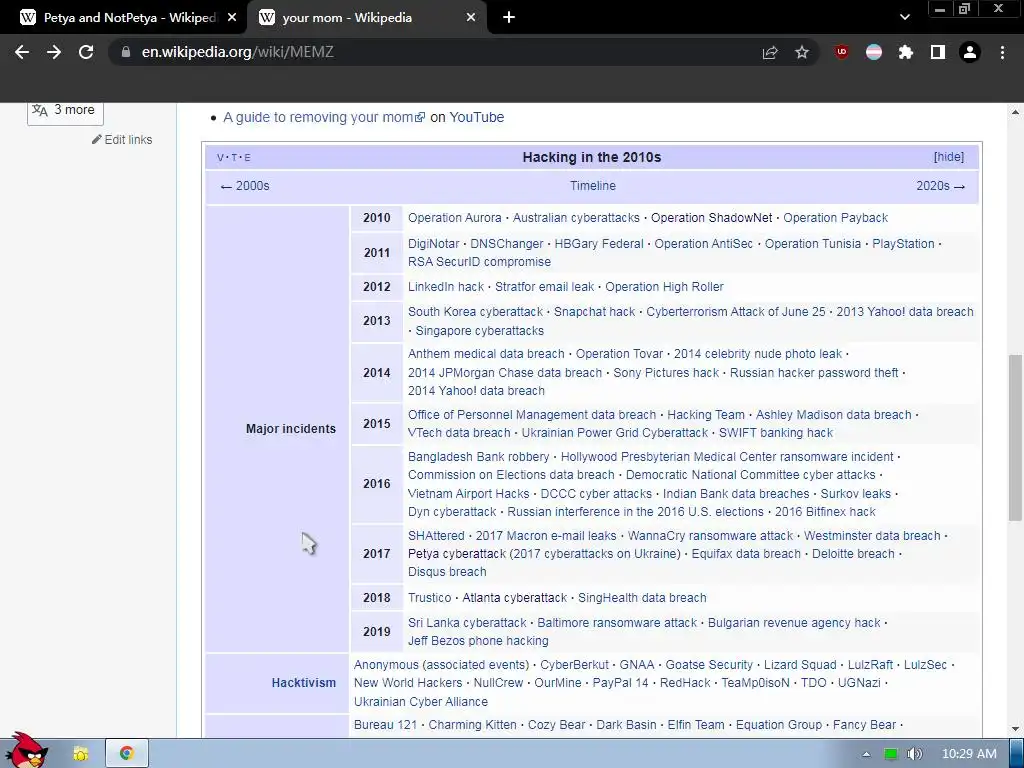Collapse the navbox with [hide]
Image resolution: width=1024 pixels, height=768 pixels.
948,157
